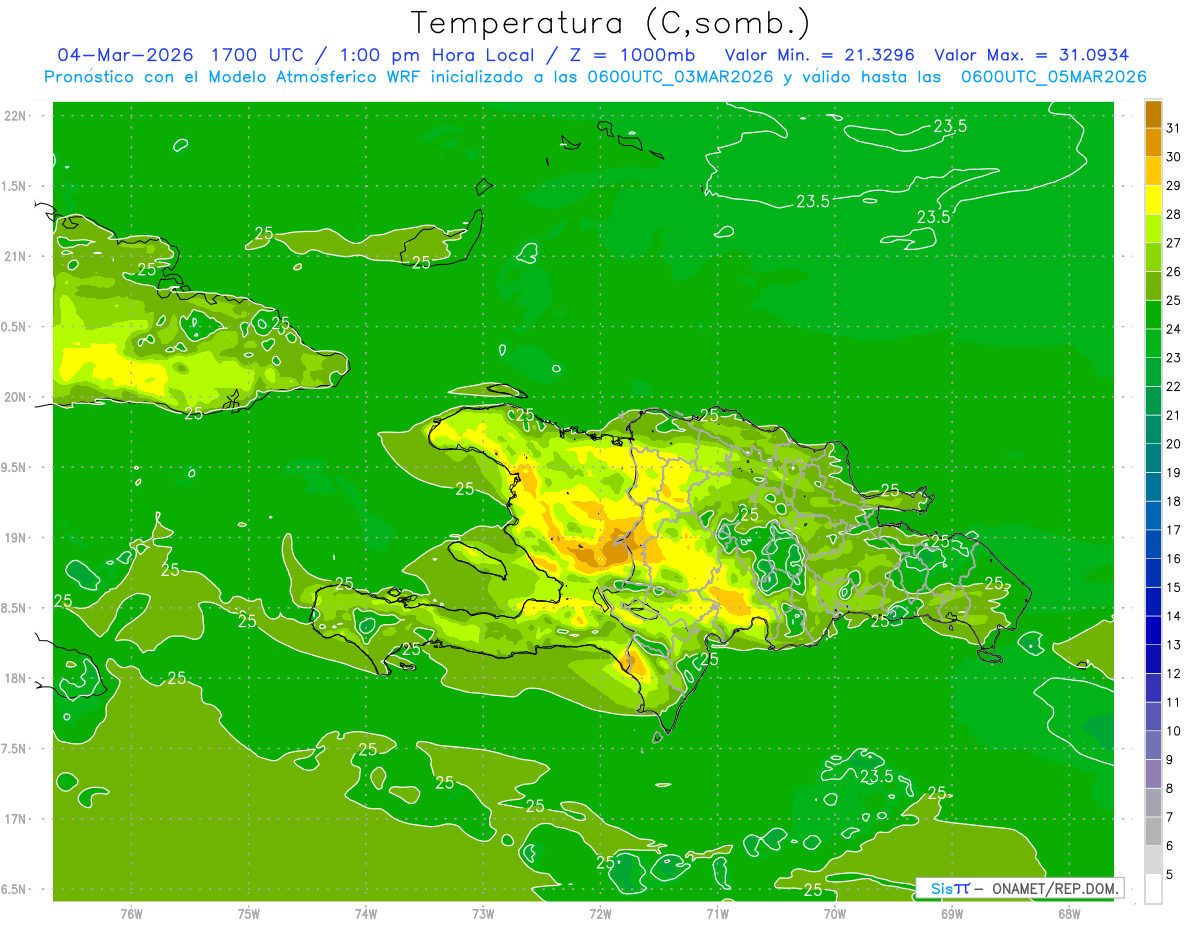Click the legend scale value "17"

(1173, 530)
